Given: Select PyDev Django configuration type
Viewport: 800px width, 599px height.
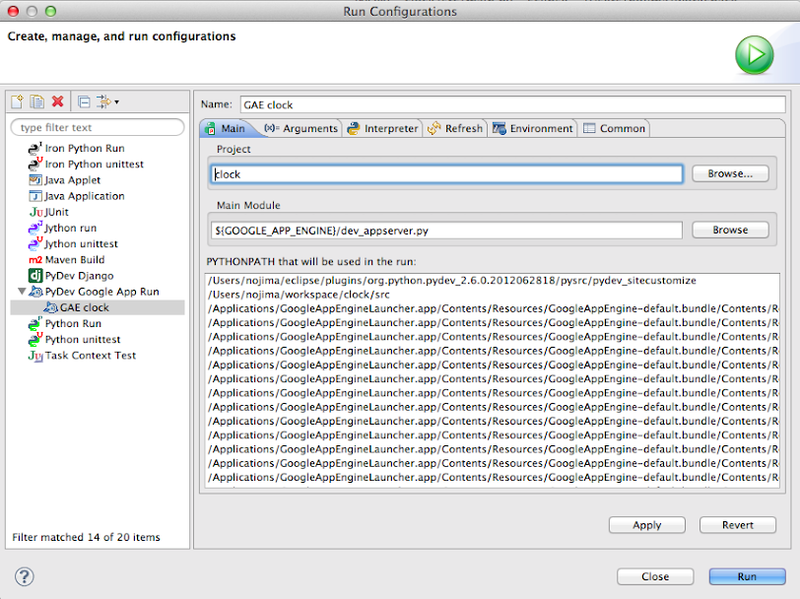Looking at the screenshot, I should tap(78, 276).
